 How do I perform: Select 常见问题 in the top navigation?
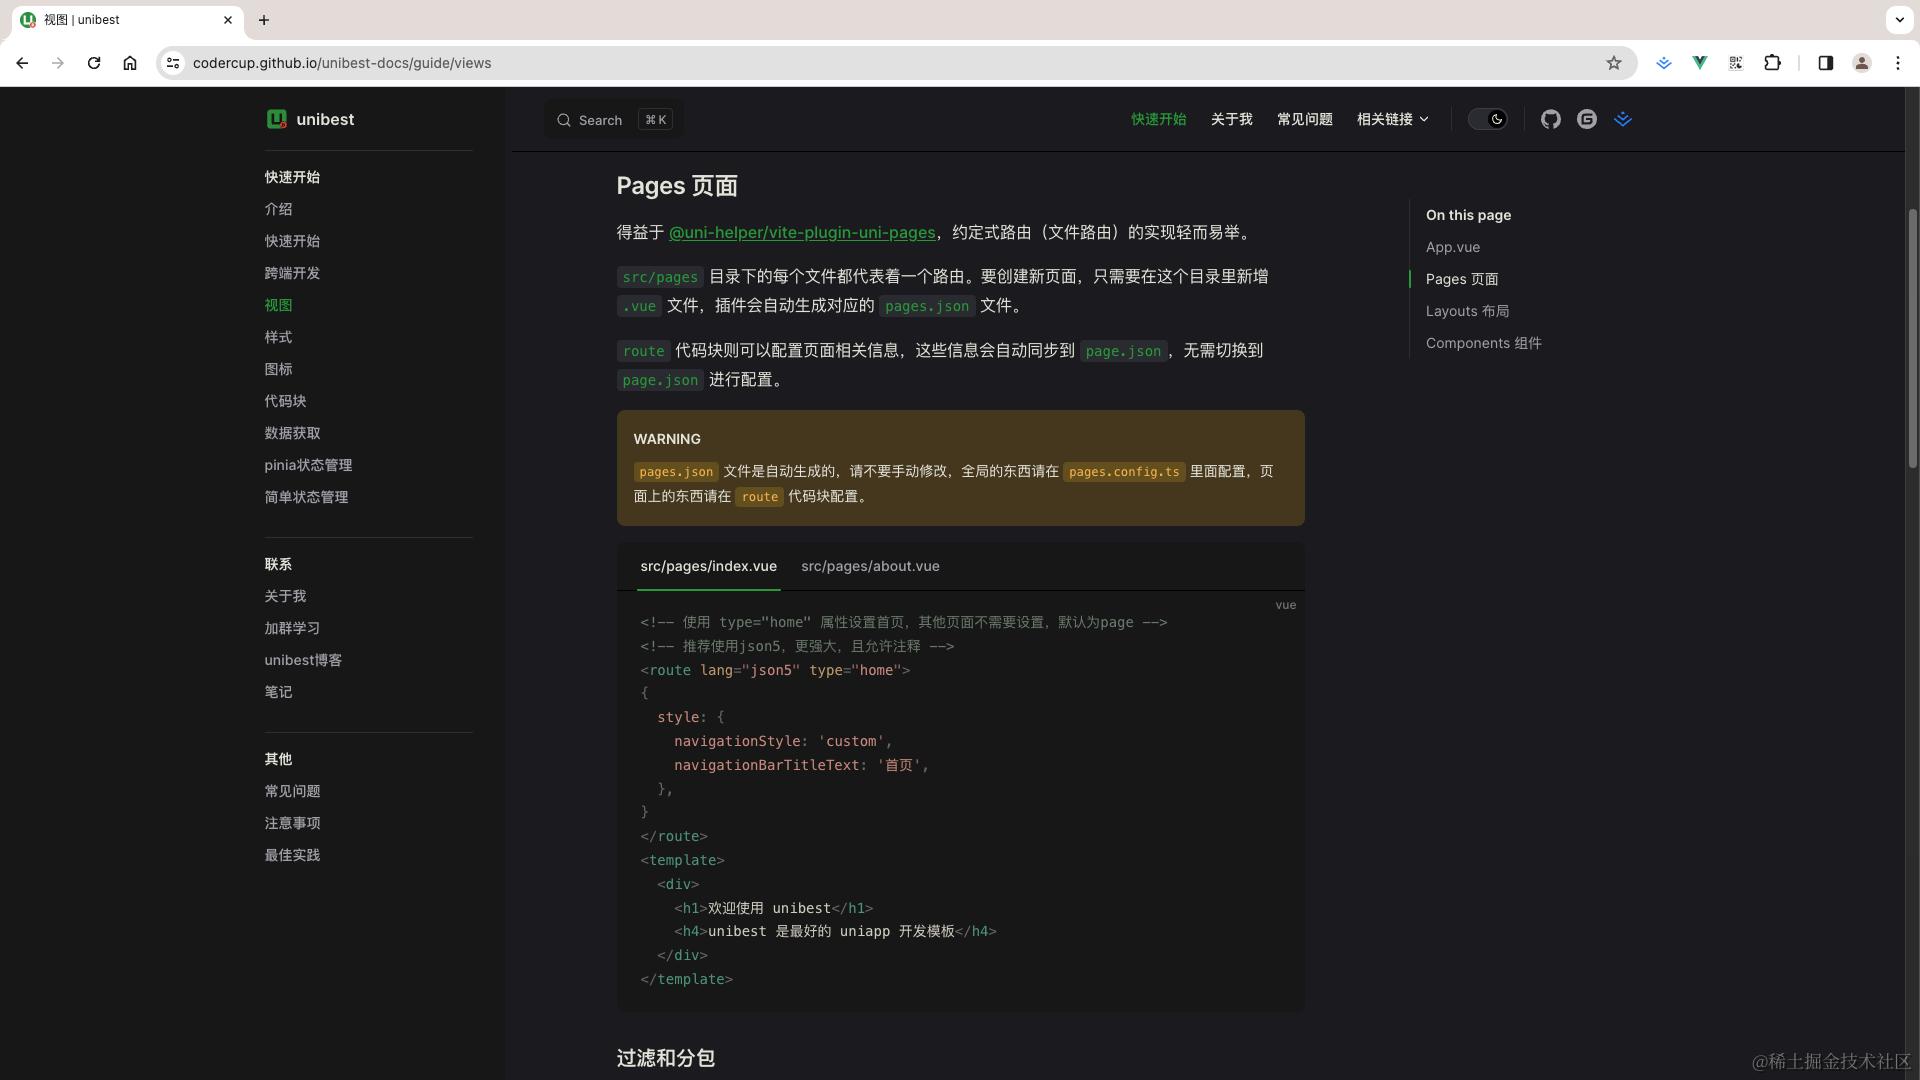[1305, 120]
